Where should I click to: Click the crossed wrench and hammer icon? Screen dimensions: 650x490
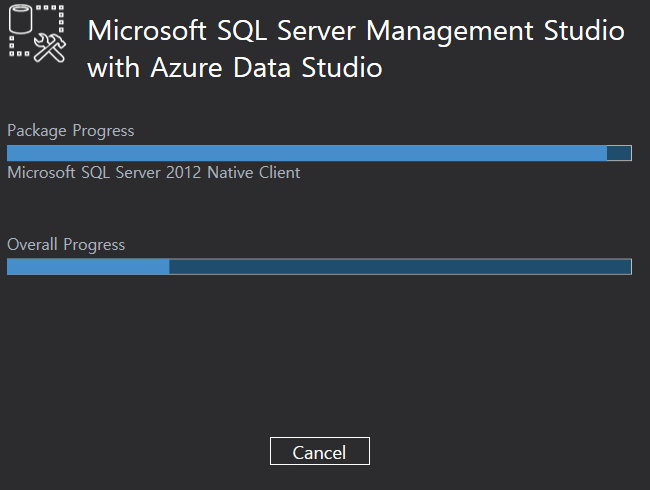point(50,48)
